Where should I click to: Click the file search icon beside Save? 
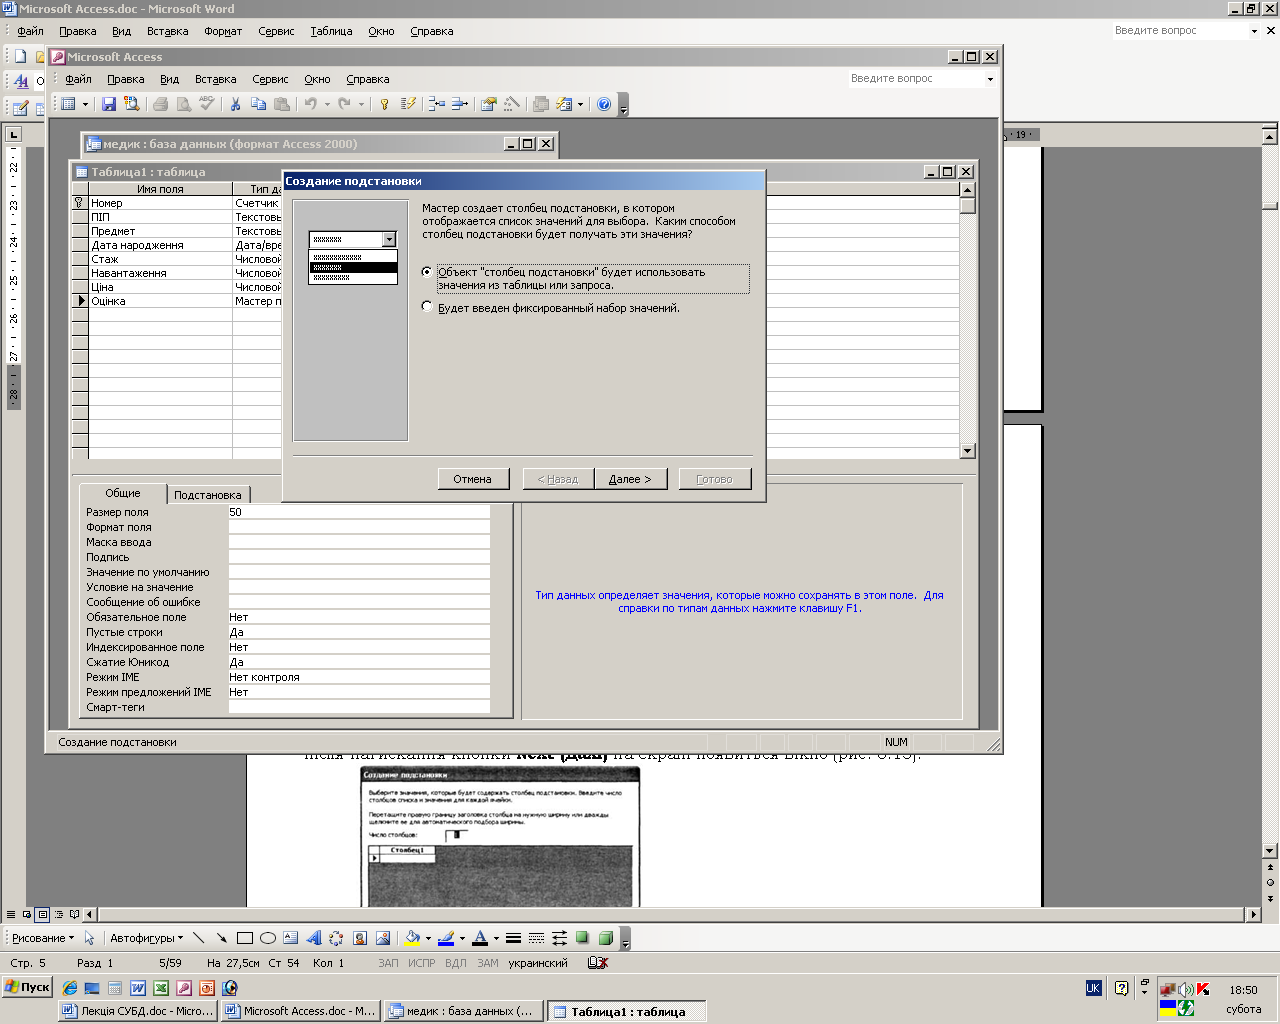[x=131, y=104]
